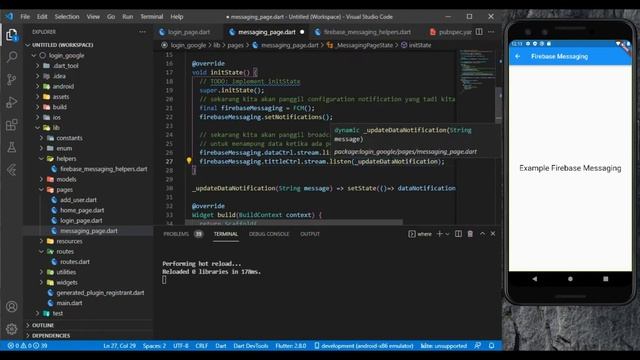The height and width of the screenshot is (360, 640).
Task: Click the feedback icon in status bar
Action: pyautogui.click(x=478, y=346)
